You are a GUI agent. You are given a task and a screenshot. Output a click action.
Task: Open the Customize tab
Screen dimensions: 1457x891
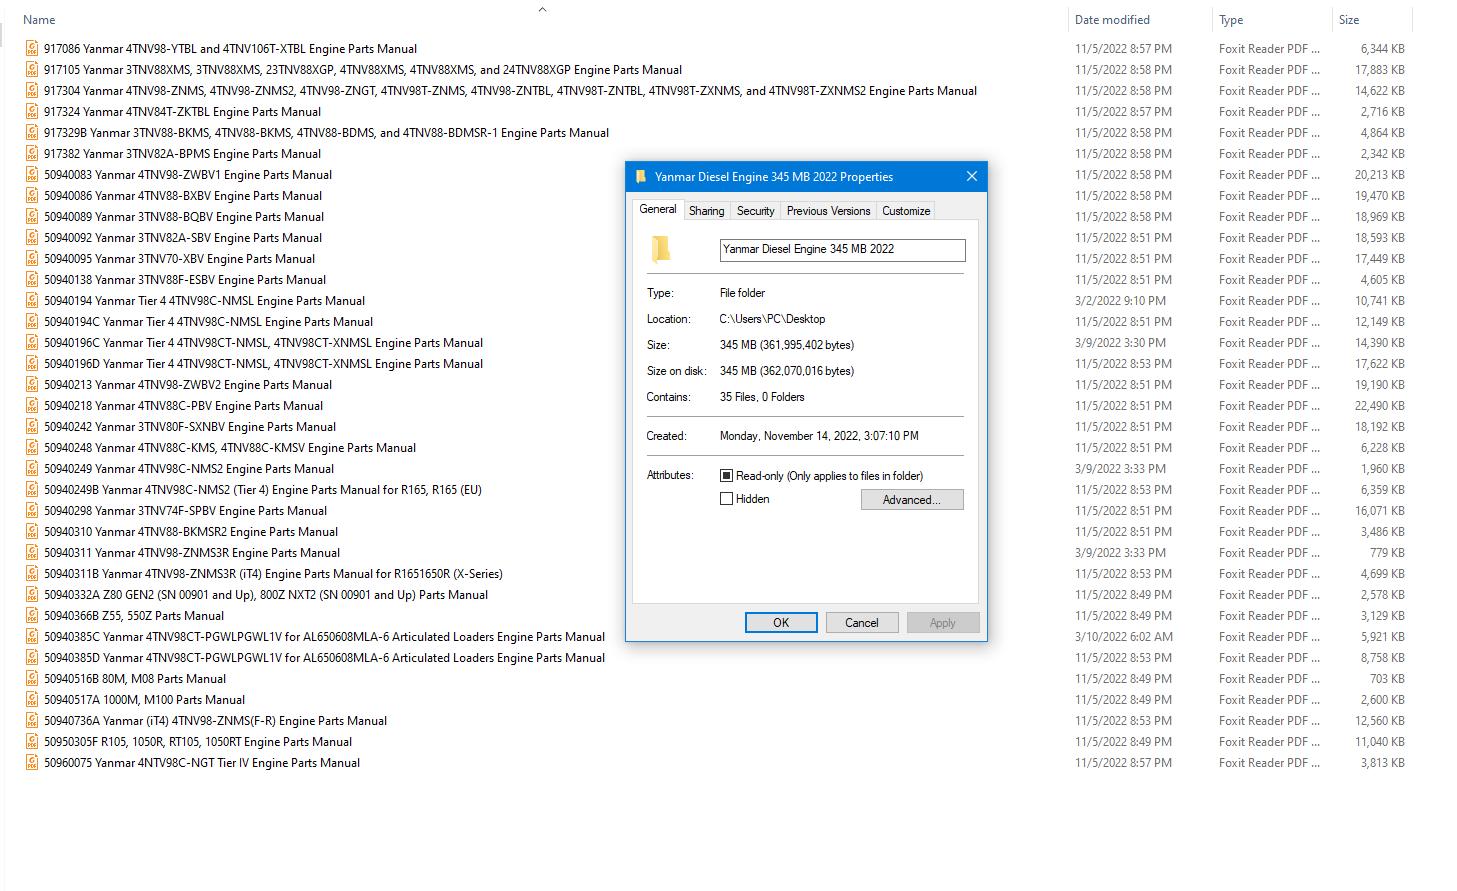pyautogui.click(x=906, y=211)
